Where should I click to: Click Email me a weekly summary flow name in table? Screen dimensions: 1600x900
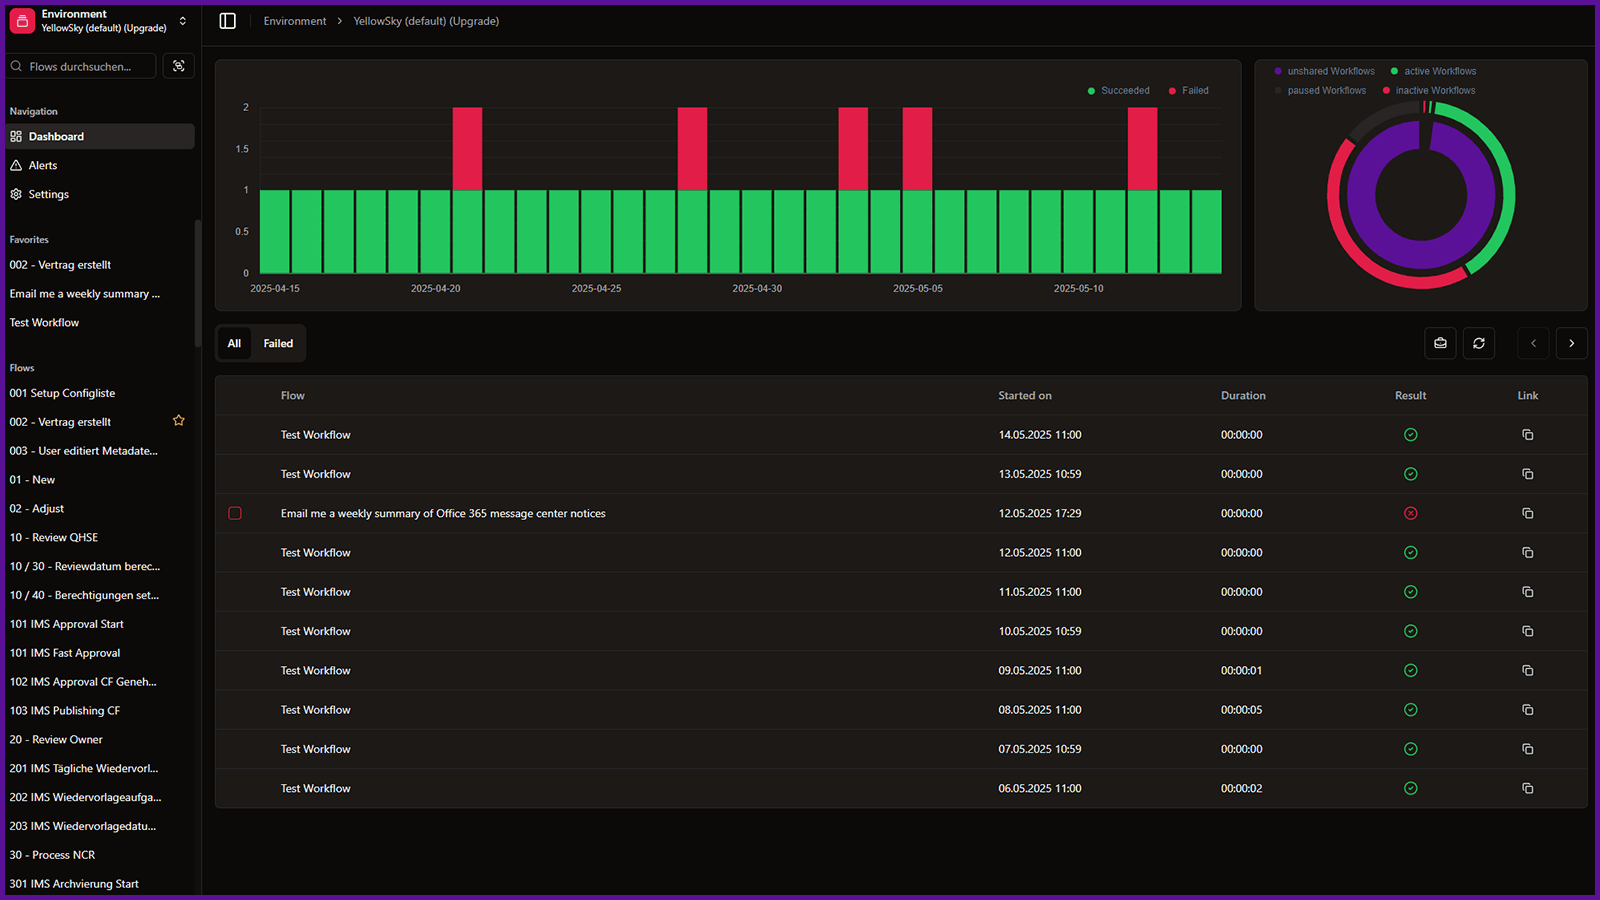[443, 513]
